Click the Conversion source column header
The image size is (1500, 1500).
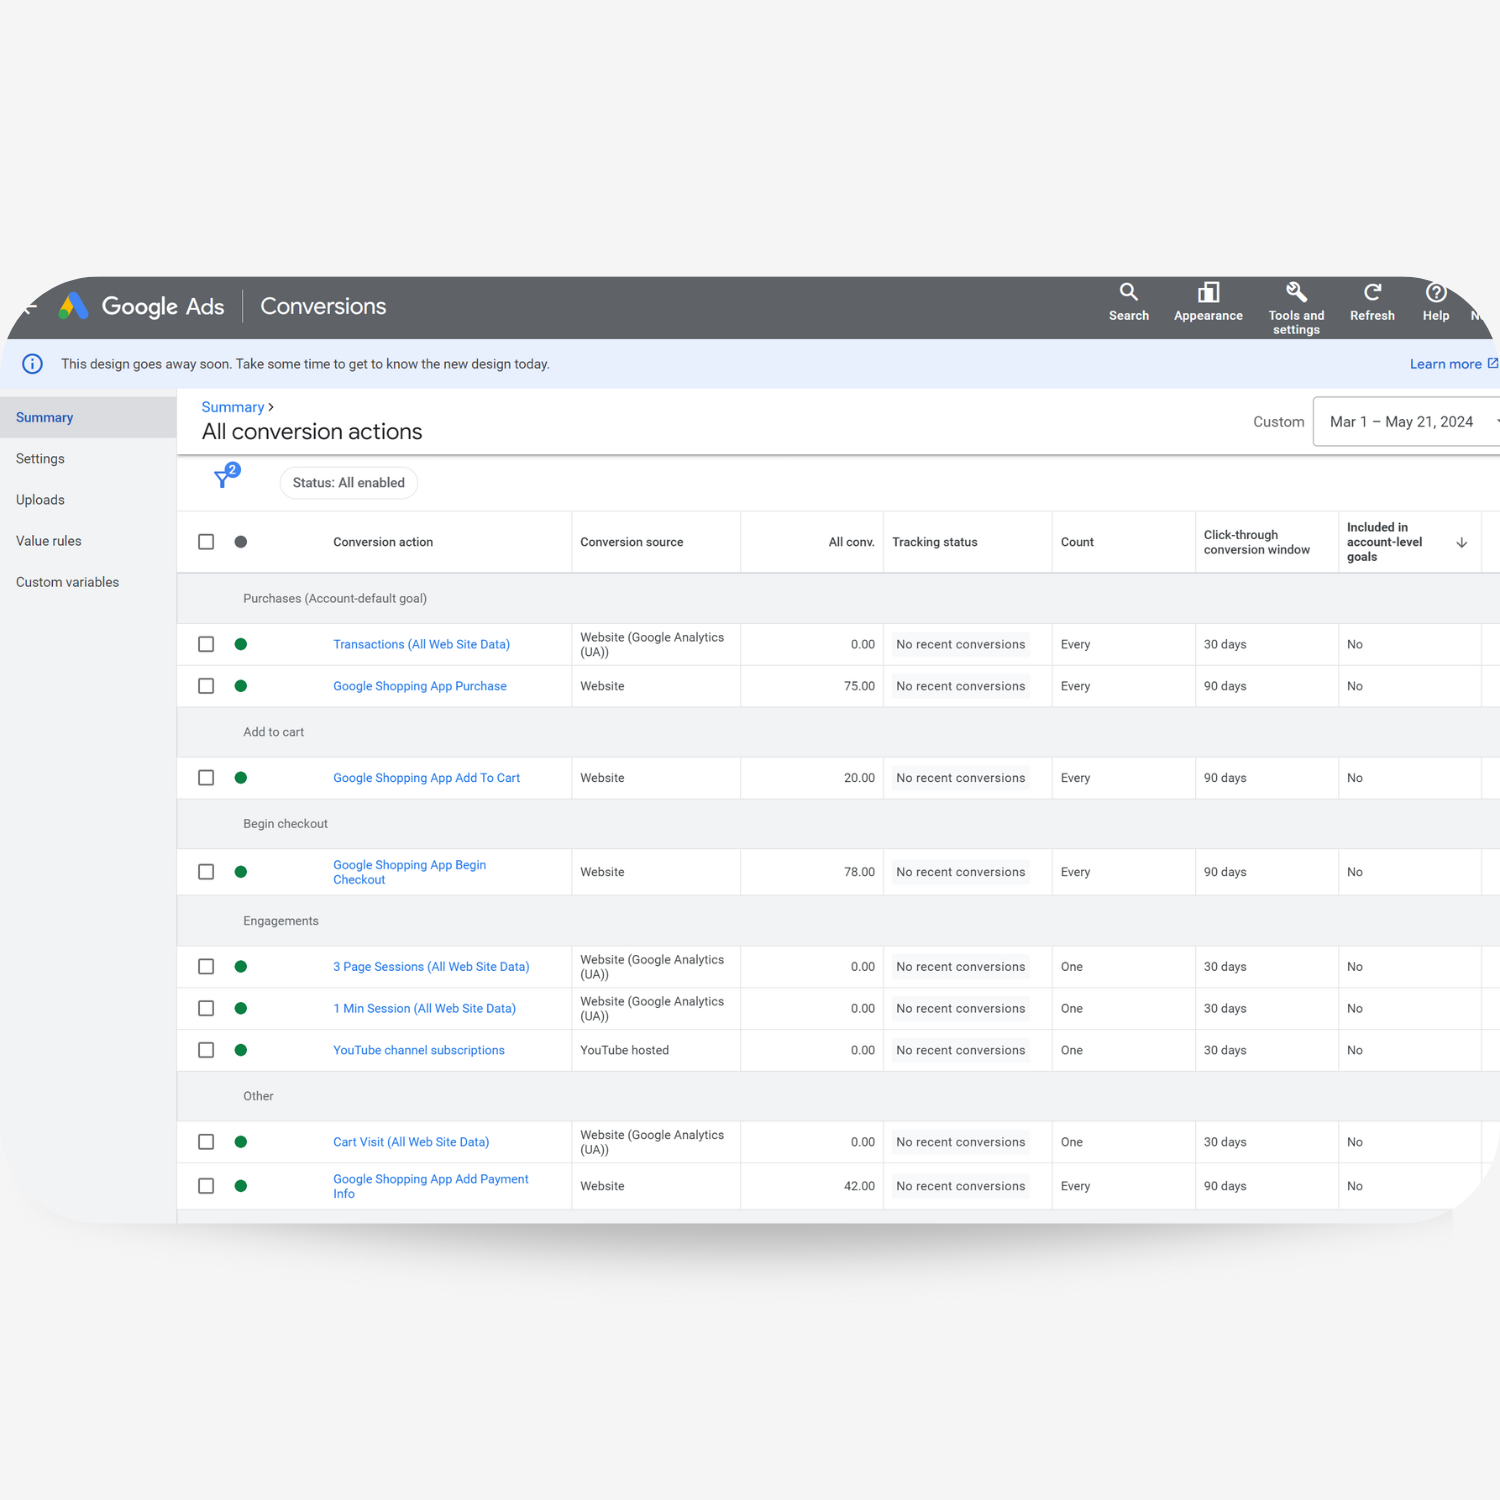pyautogui.click(x=632, y=542)
